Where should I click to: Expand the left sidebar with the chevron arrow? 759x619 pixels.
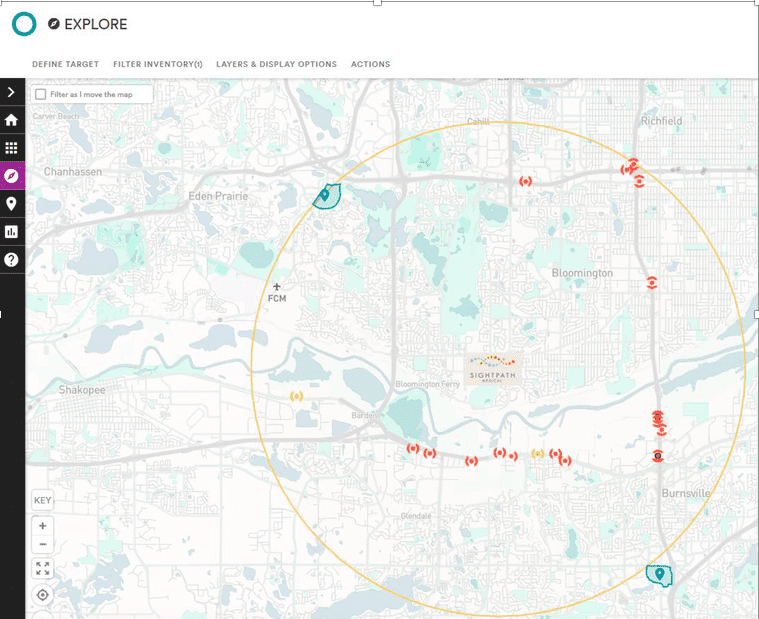(x=11, y=92)
